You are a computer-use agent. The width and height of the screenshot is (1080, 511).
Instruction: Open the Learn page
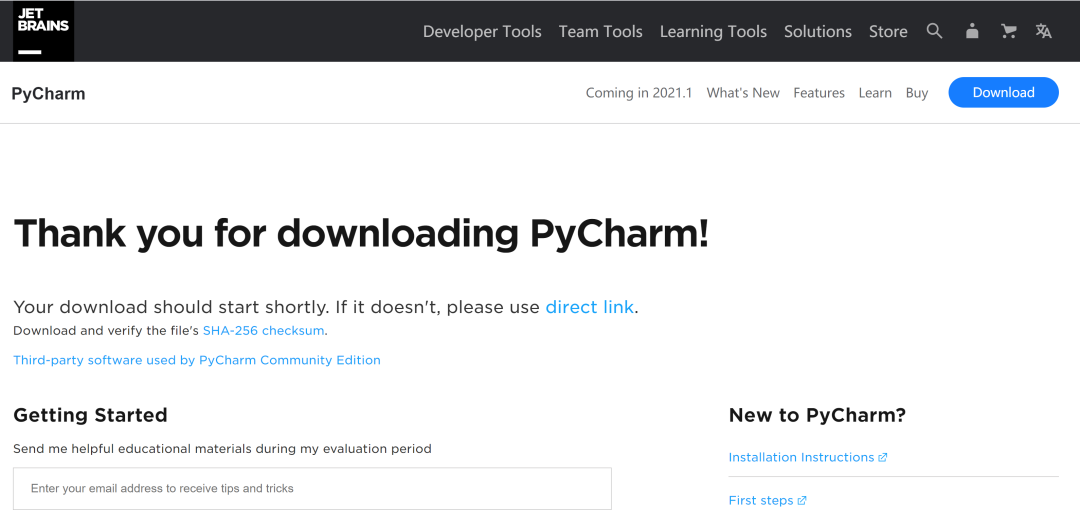(x=875, y=93)
